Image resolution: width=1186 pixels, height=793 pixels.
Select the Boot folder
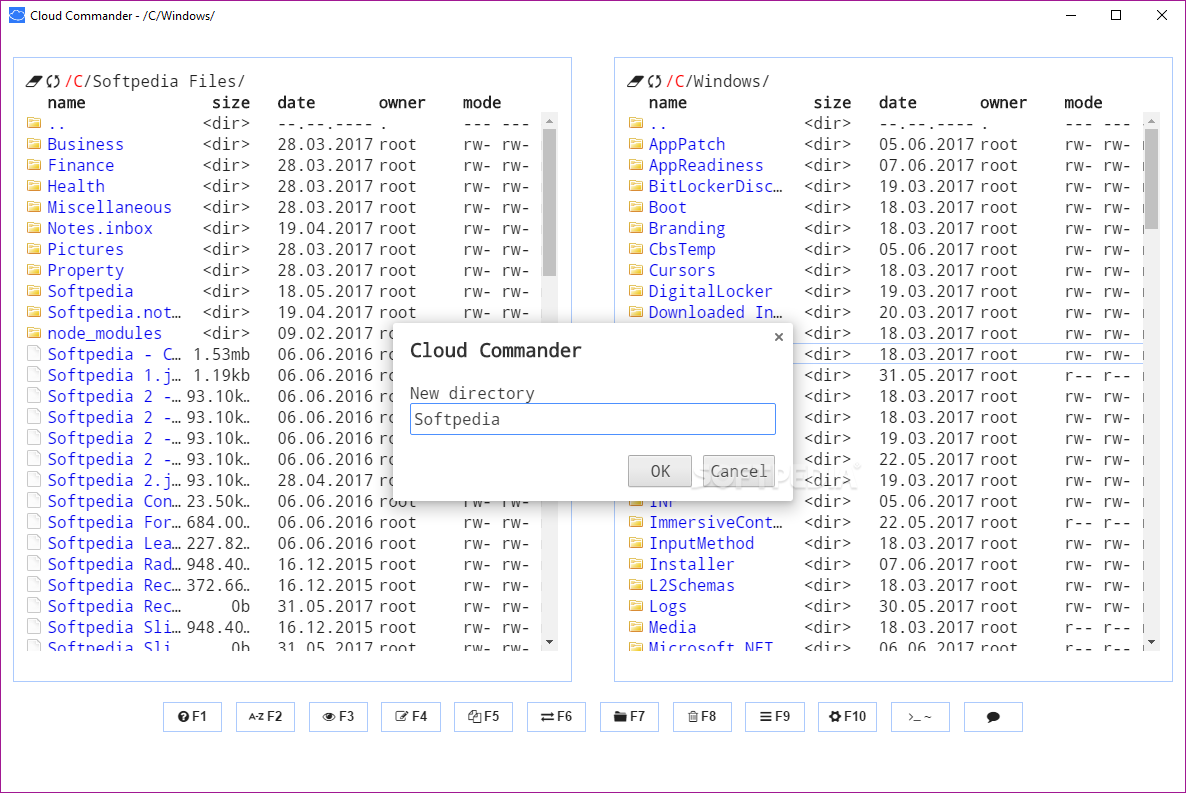point(667,207)
